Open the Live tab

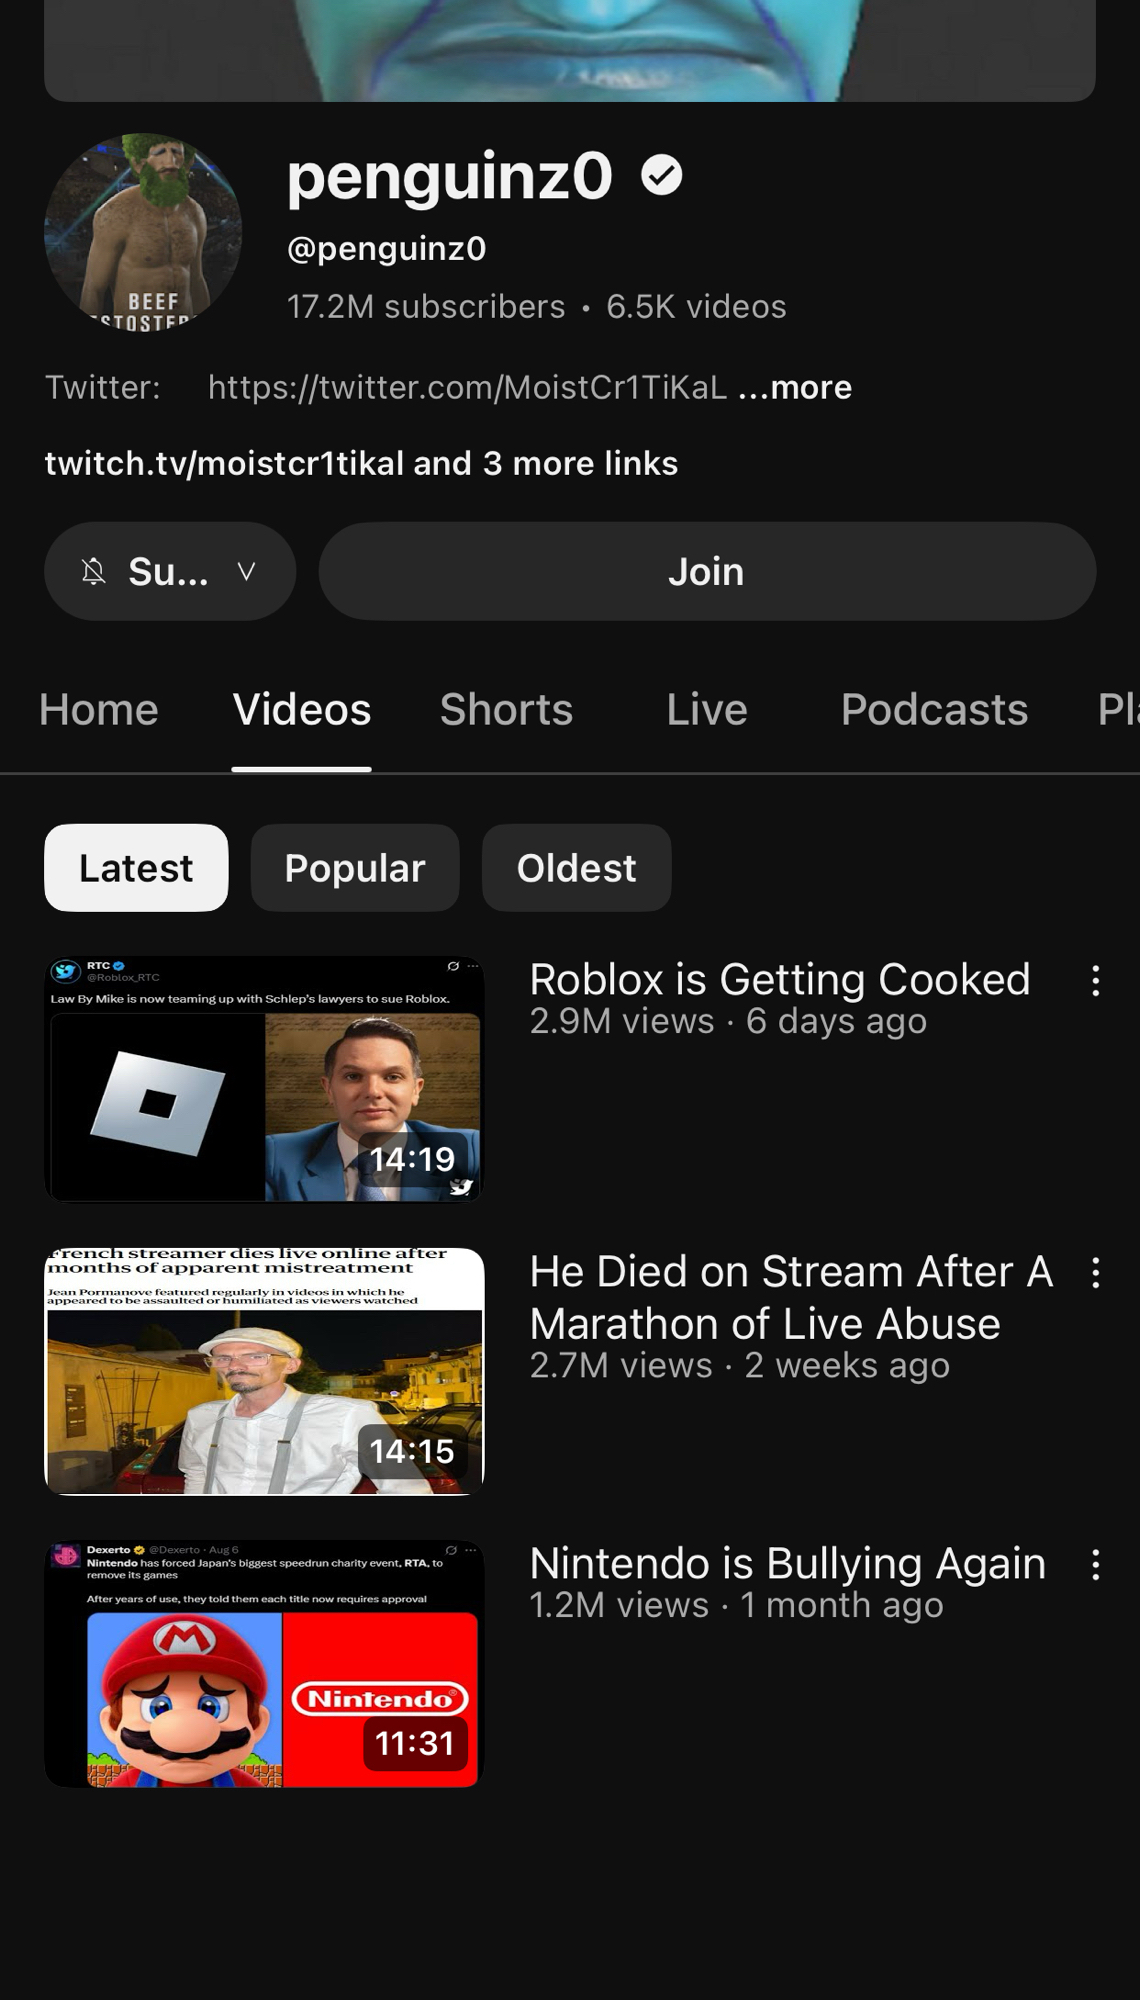point(706,710)
